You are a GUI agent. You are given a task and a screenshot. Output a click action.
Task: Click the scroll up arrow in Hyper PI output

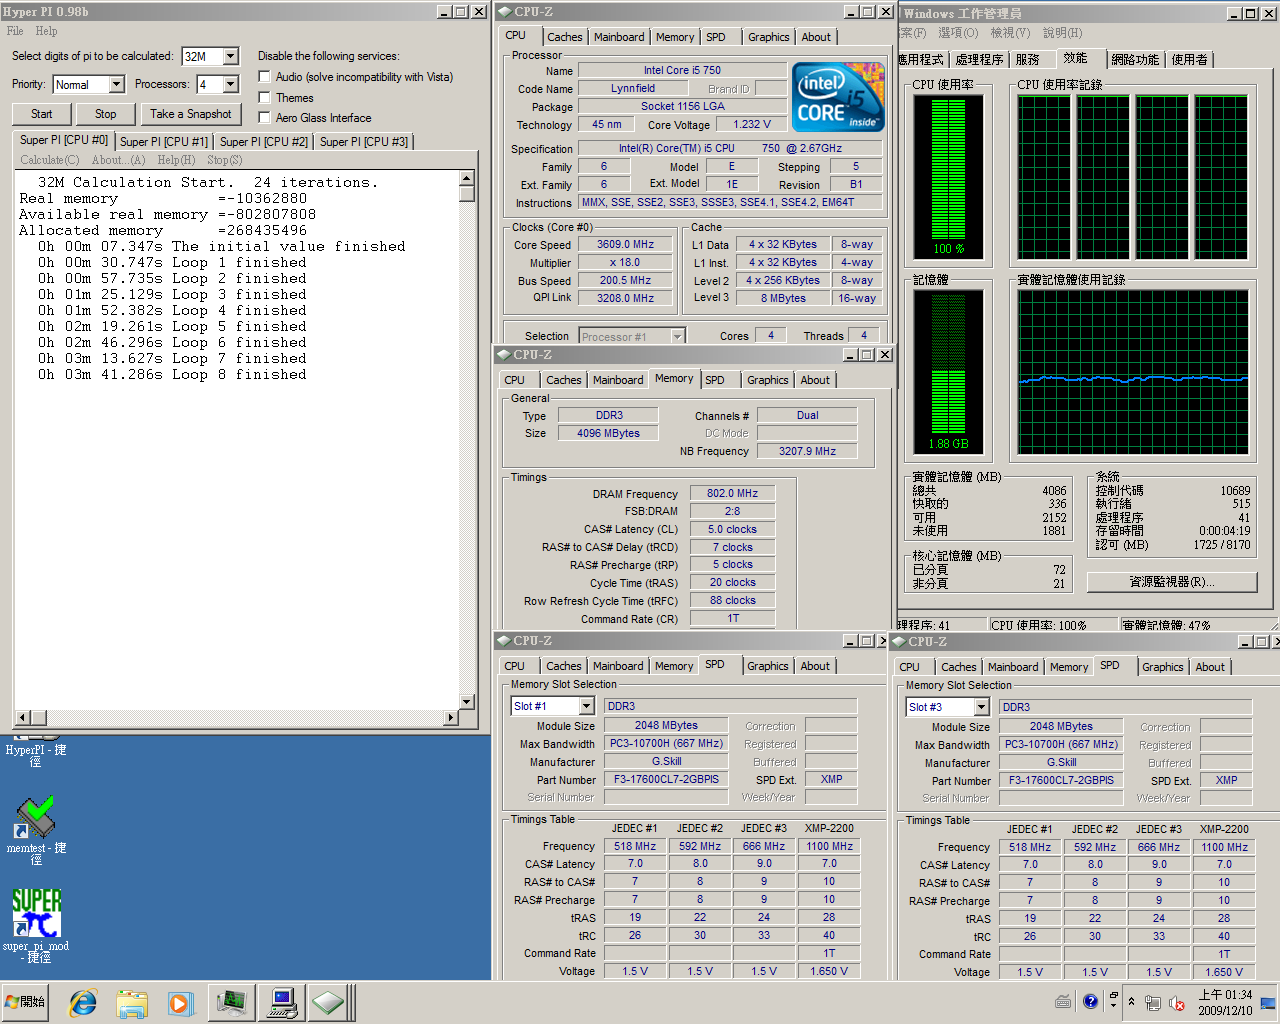point(467,179)
